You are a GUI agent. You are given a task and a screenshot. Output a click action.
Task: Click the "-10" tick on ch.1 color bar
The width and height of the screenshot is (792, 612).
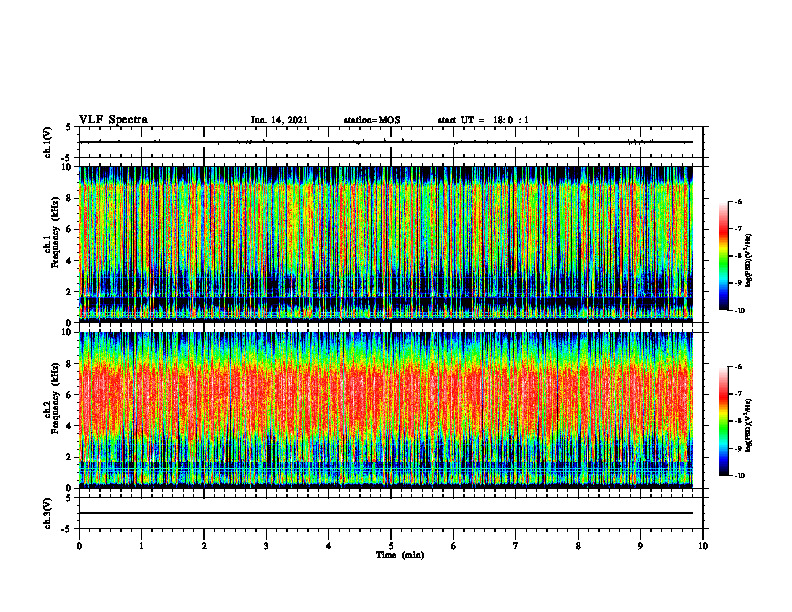coord(740,310)
